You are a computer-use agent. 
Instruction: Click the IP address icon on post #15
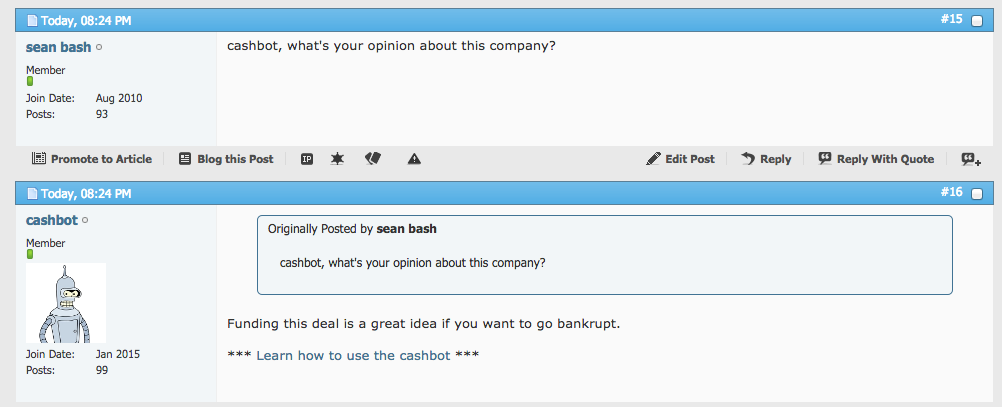pyautogui.click(x=307, y=159)
